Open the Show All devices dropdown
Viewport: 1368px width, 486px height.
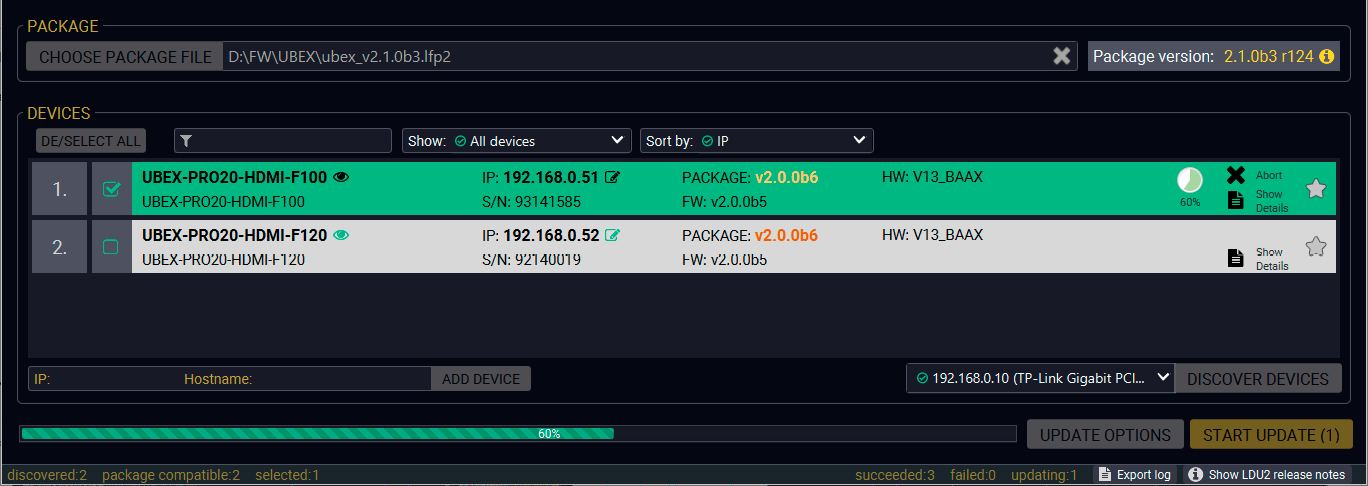pos(516,141)
